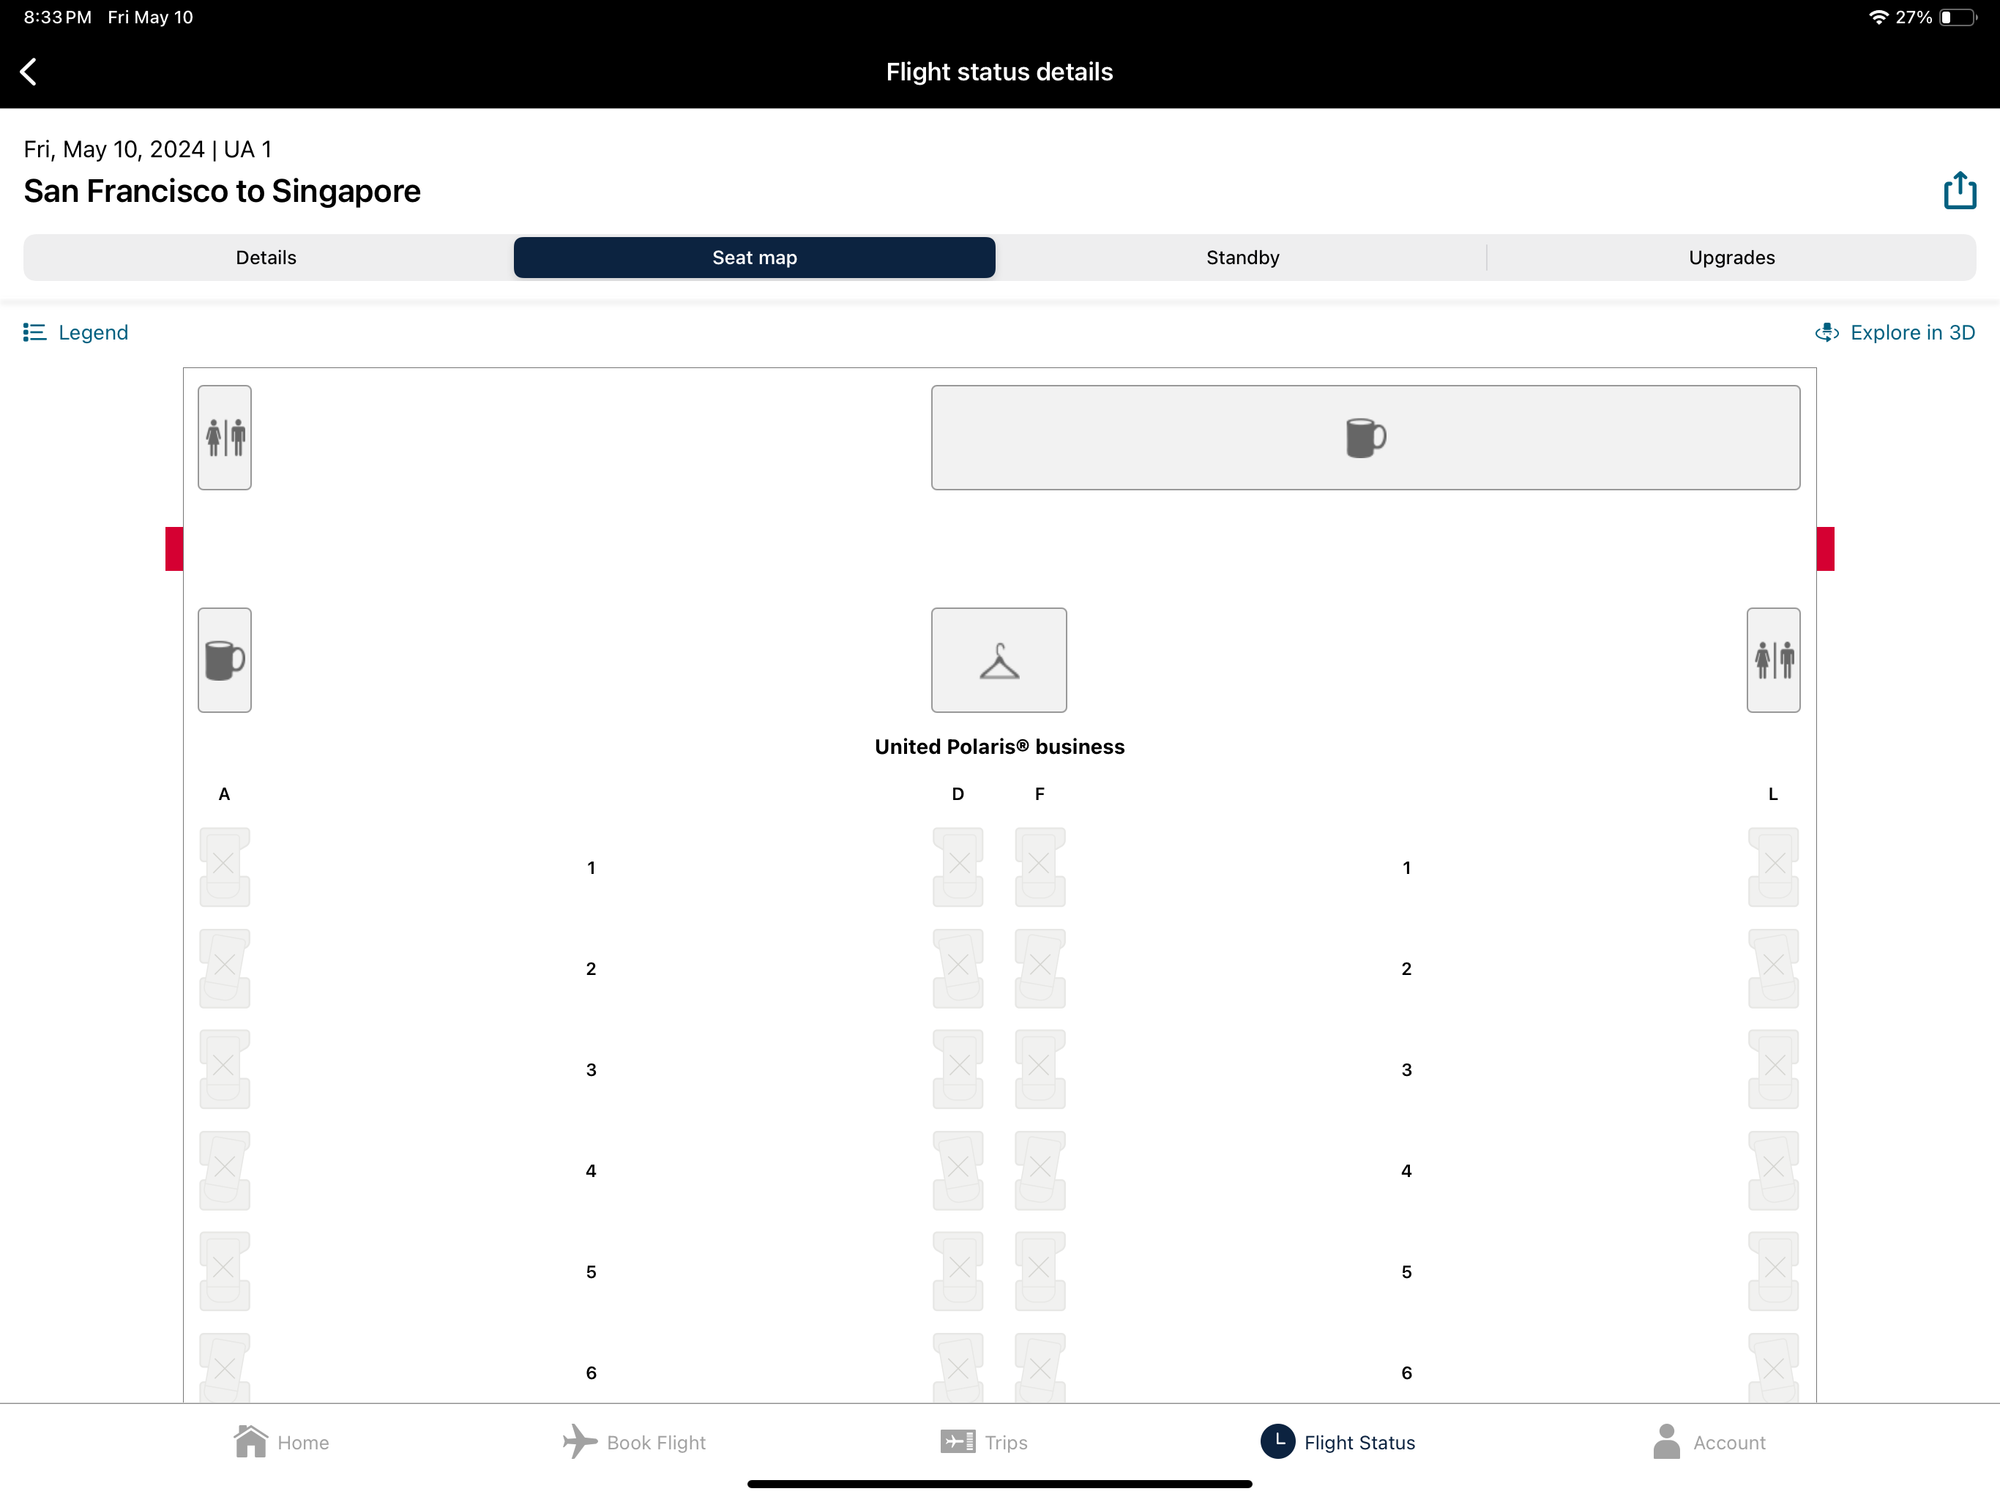The image size is (2000, 1499).
Task: Tap the left side galley mug icon
Action: (x=224, y=660)
